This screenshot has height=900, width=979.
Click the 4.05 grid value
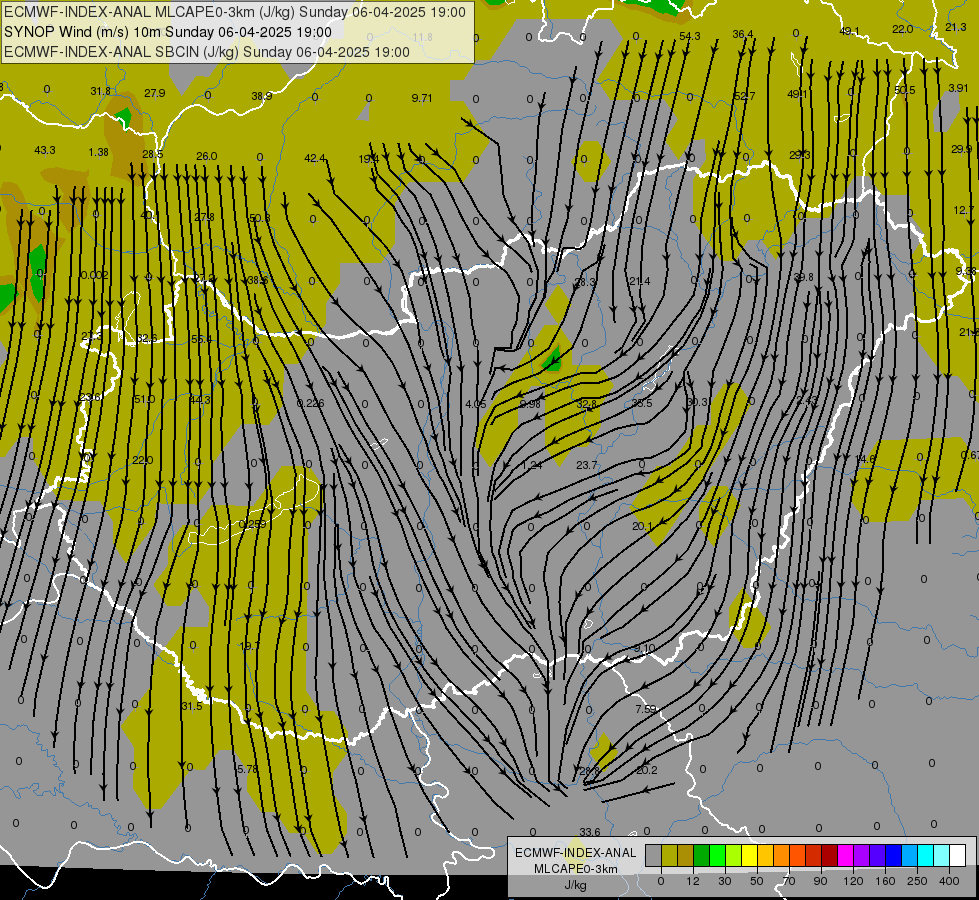pos(476,405)
